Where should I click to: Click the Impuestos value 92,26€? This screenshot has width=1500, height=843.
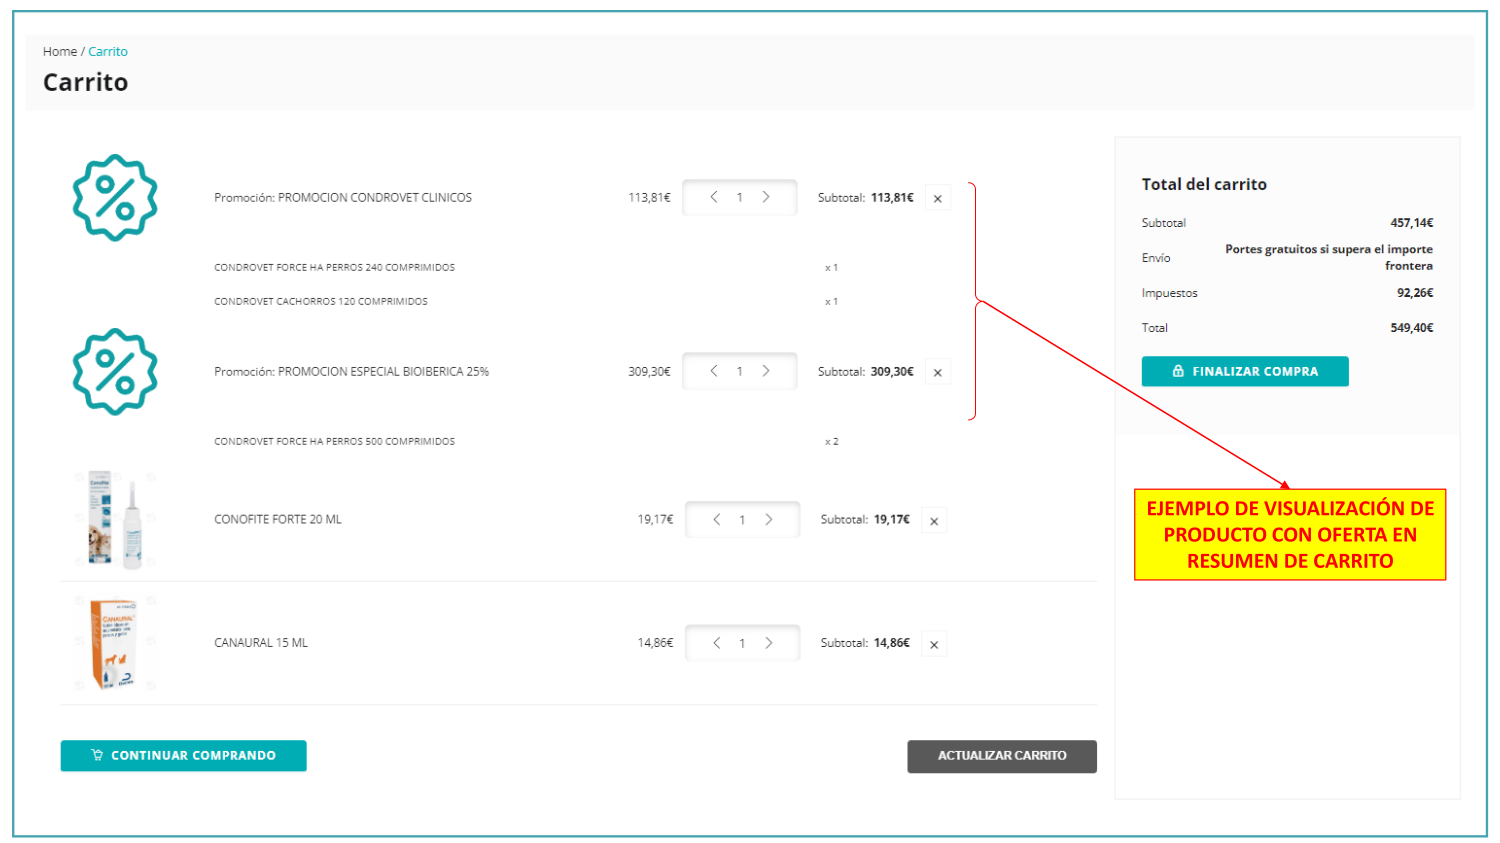[x=1415, y=293]
